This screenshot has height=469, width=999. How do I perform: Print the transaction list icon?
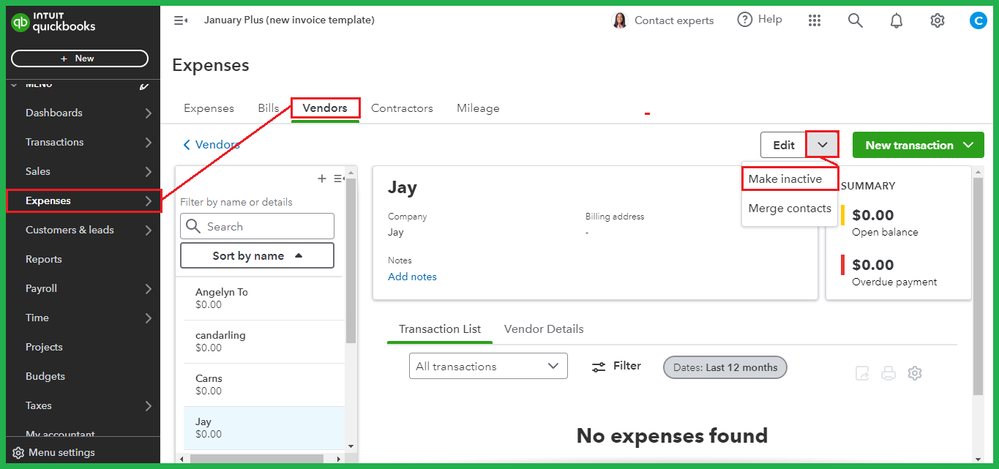[888, 373]
